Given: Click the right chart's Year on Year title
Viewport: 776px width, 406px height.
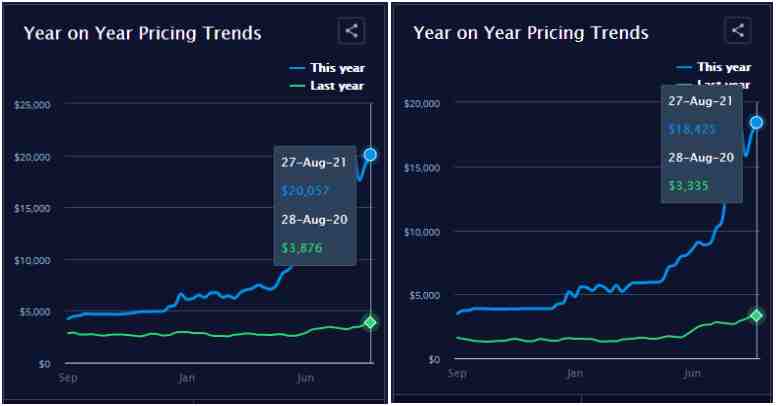Looking at the screenshot, I should 530,33.
